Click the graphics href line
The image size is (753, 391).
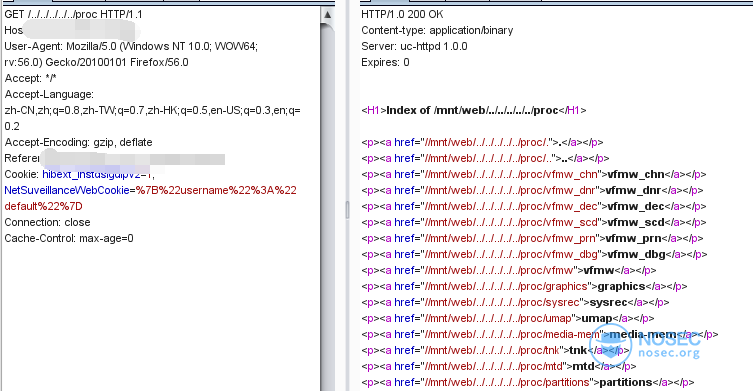[524, 286]
